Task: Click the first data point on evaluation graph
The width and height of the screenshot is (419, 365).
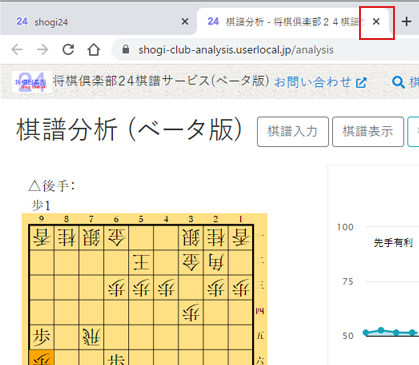Action: pyautogui.click(x=366, y=332)
